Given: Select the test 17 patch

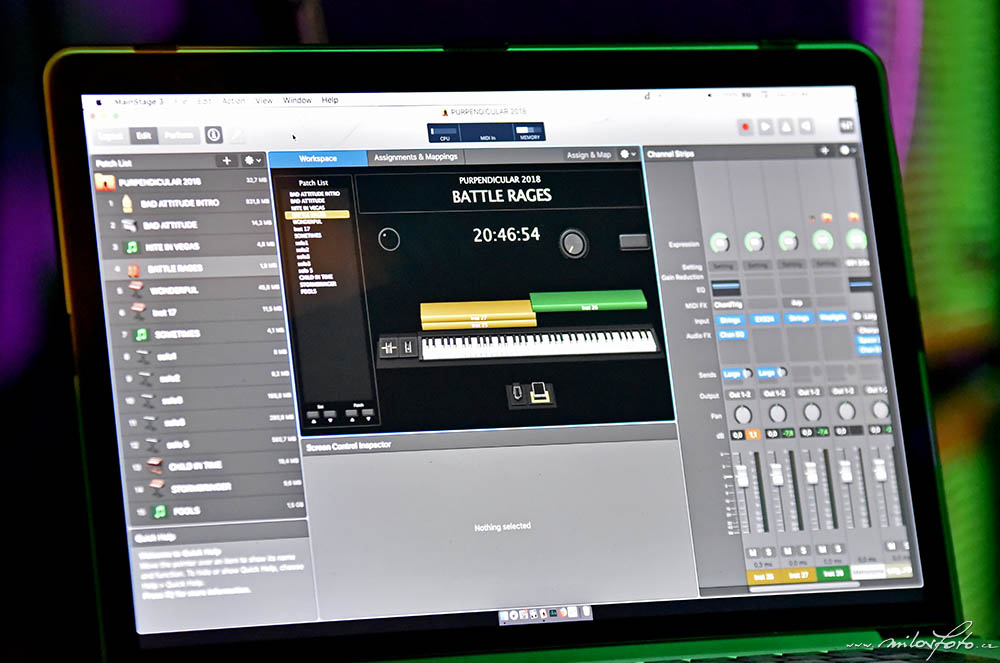Looking at the screenshot, I should pyautogui.click(x=195, y=312).
